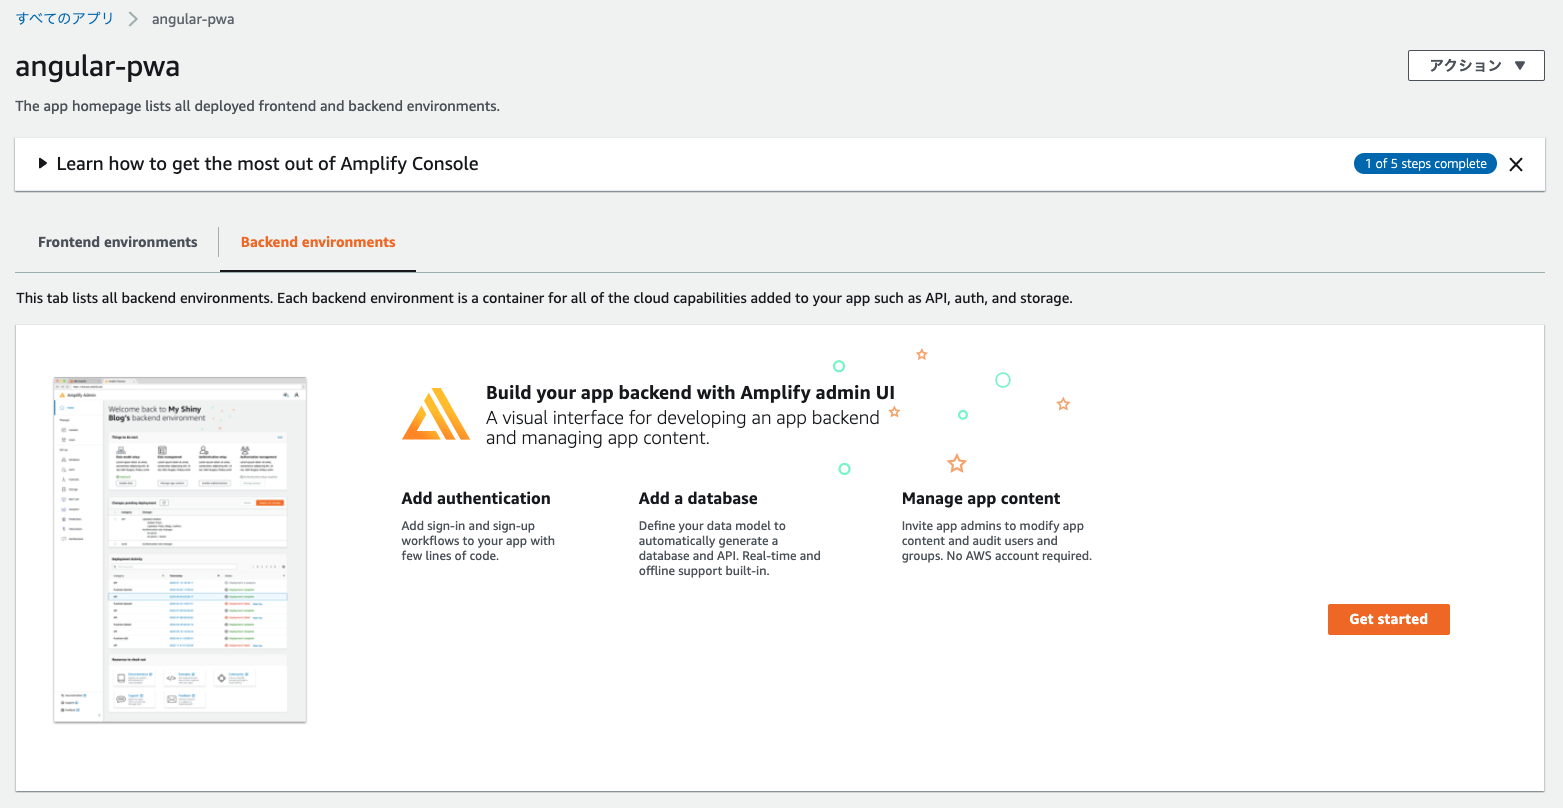1563x808 pixels.
Task: Dismiss the Amplify Console tips banner
Action: coord(1515,164)
